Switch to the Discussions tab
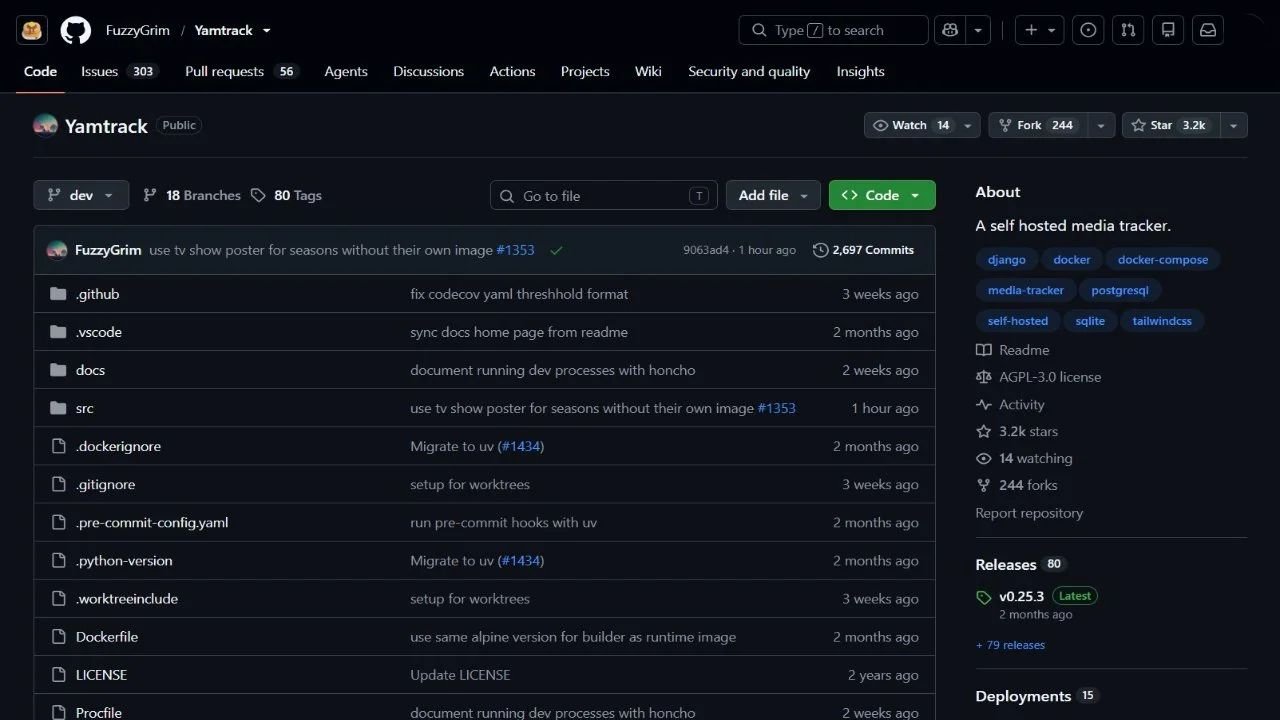 428,71
